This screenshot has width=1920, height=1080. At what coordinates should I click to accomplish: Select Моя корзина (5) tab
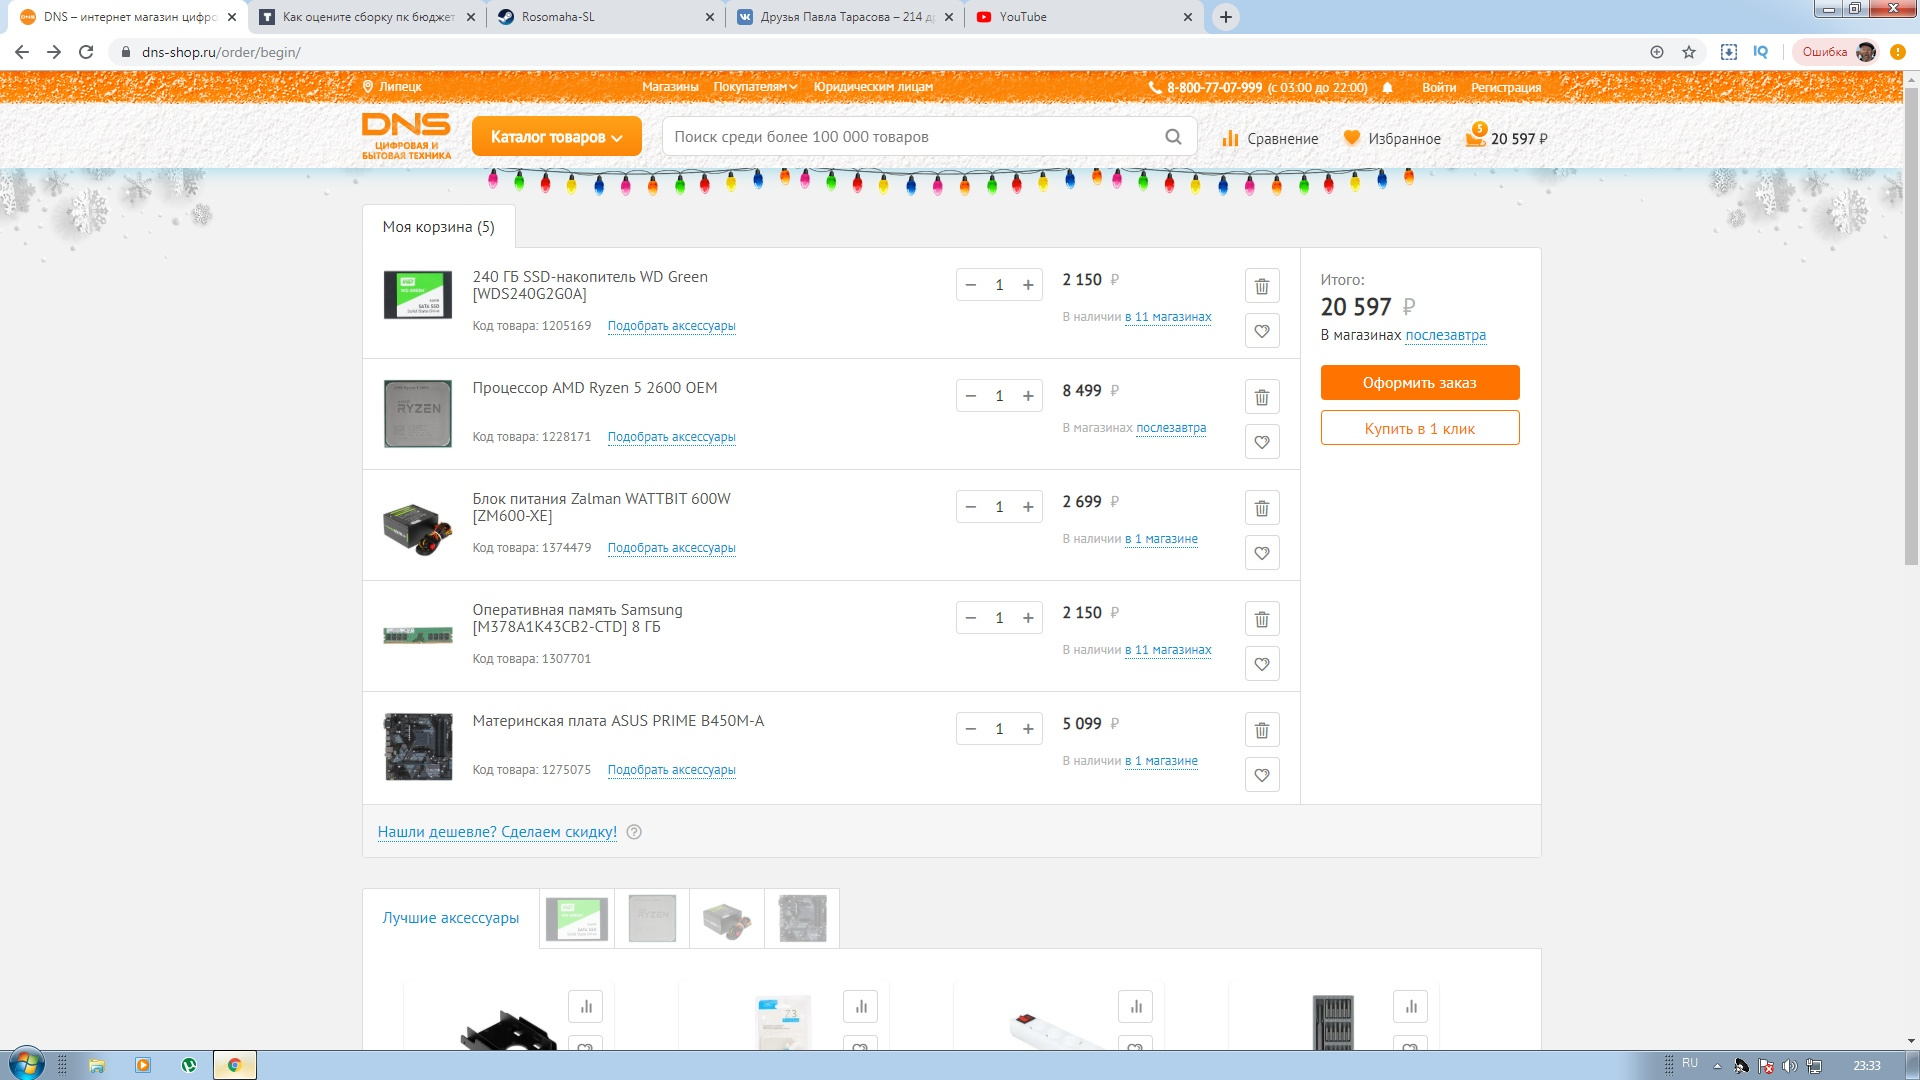[x=439, y=227]
